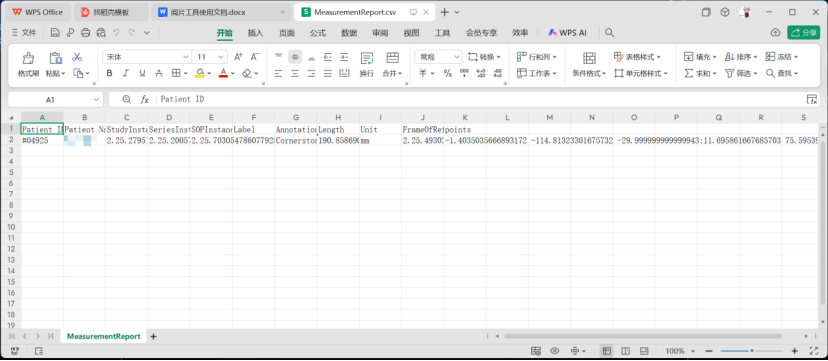Open the WPS AI button
The height and width of the screenshot is (361, 828).
pyautogui.click(x=567, y=33)
